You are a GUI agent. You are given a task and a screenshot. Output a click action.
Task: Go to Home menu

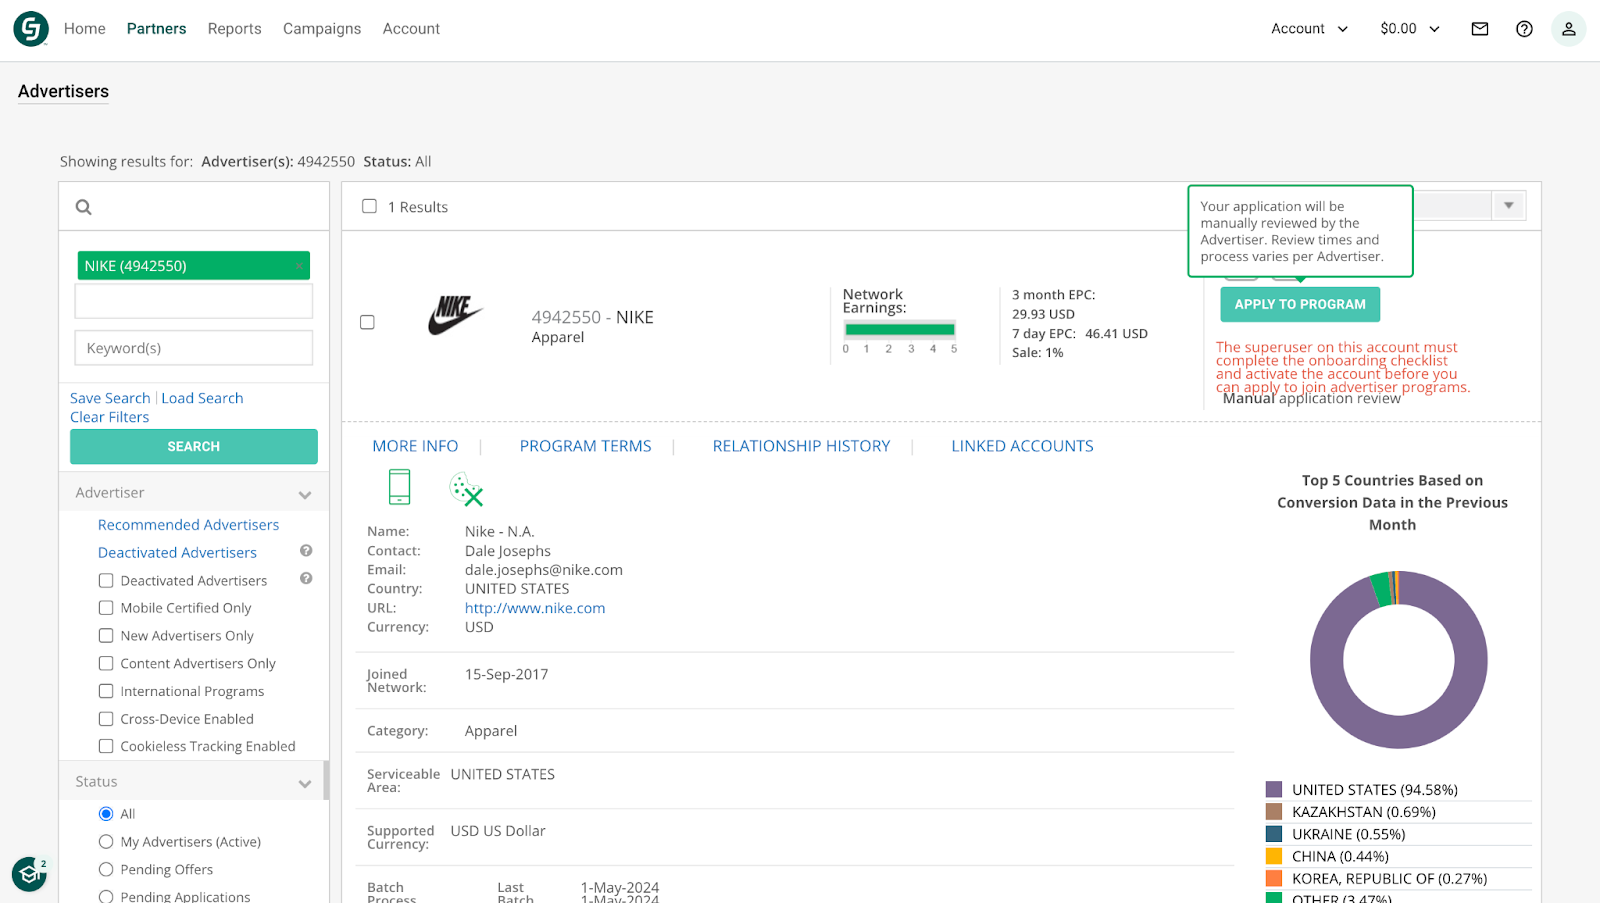point(85,29)
